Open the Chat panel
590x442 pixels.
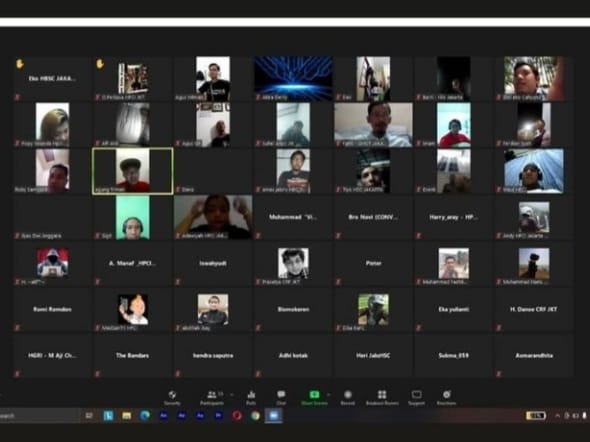[281, 397]
